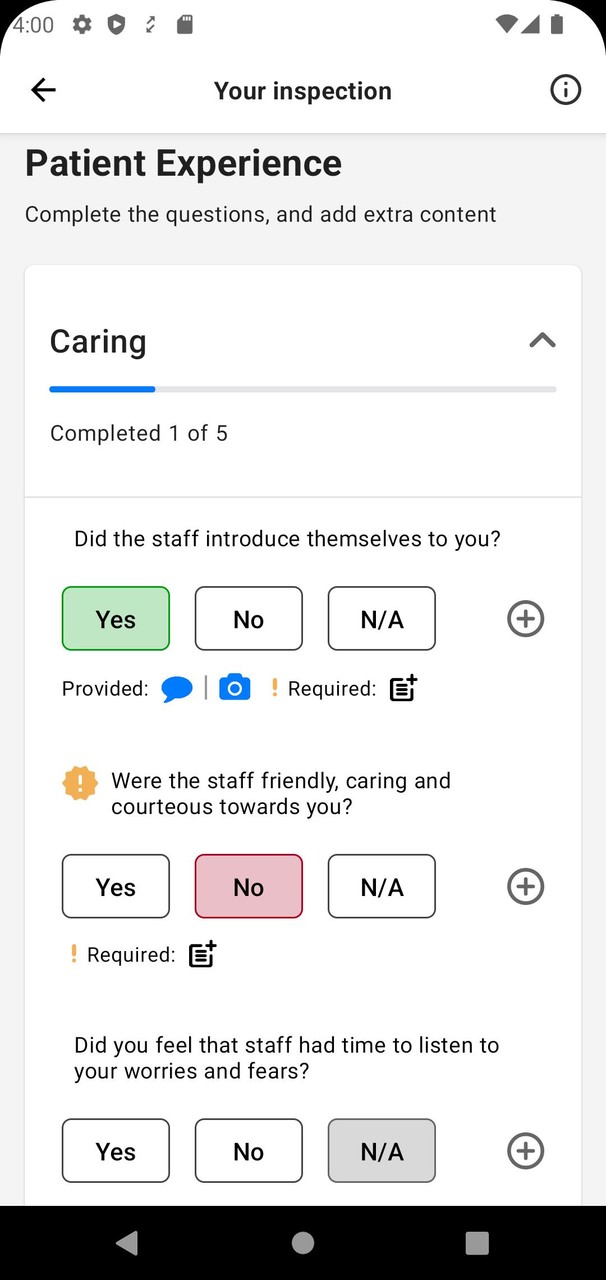Screen dimensions: 606x1280
Task: Add required note for friendly staff question
Action: pos(203,955)
